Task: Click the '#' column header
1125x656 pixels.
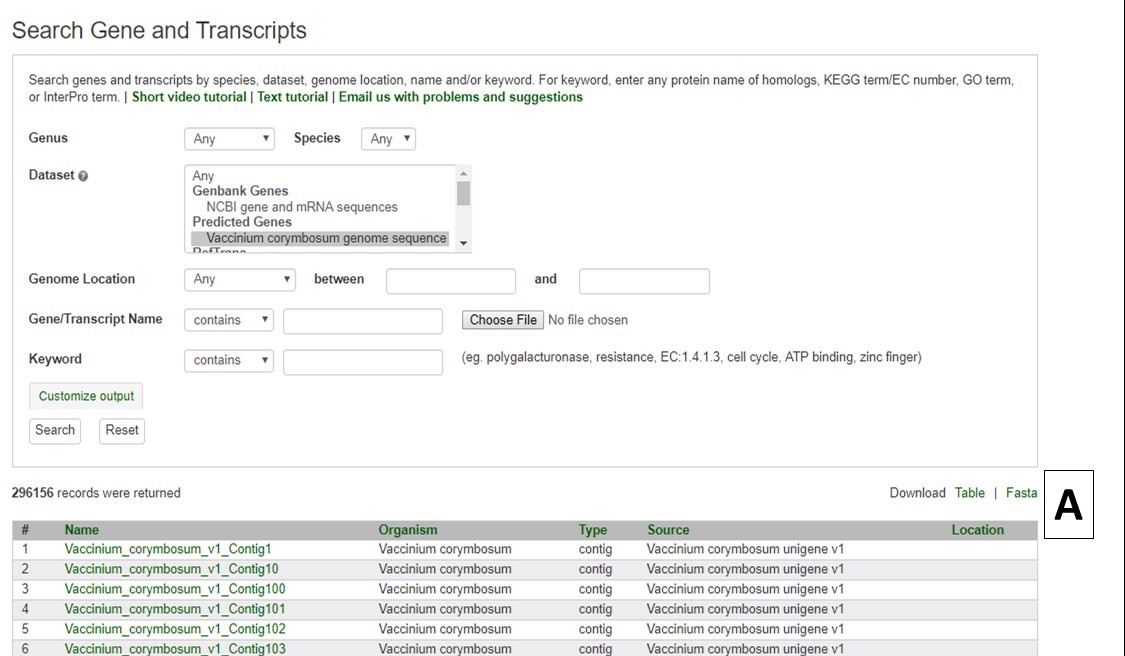Action: (25, 530)
